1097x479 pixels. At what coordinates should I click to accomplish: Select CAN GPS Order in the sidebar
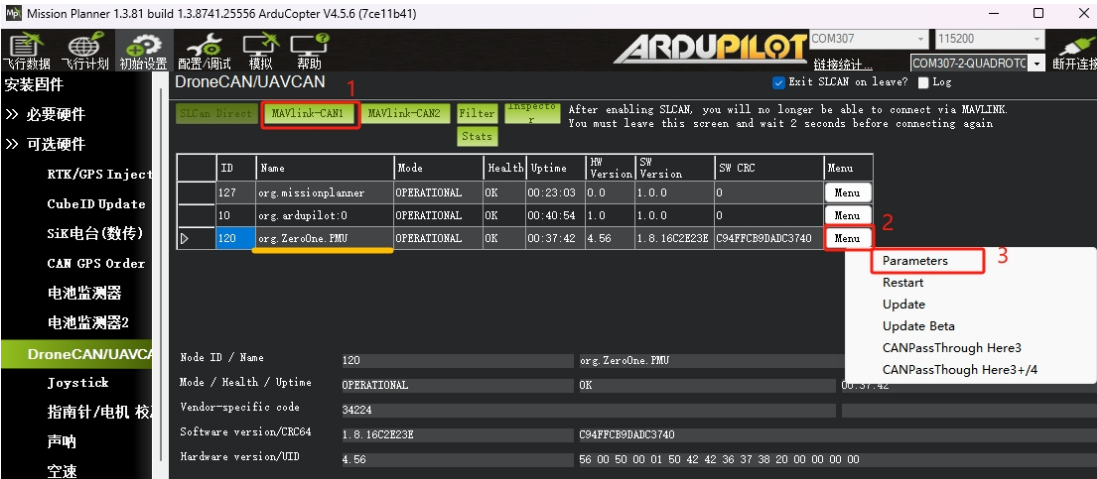click(x=96, y=264)
